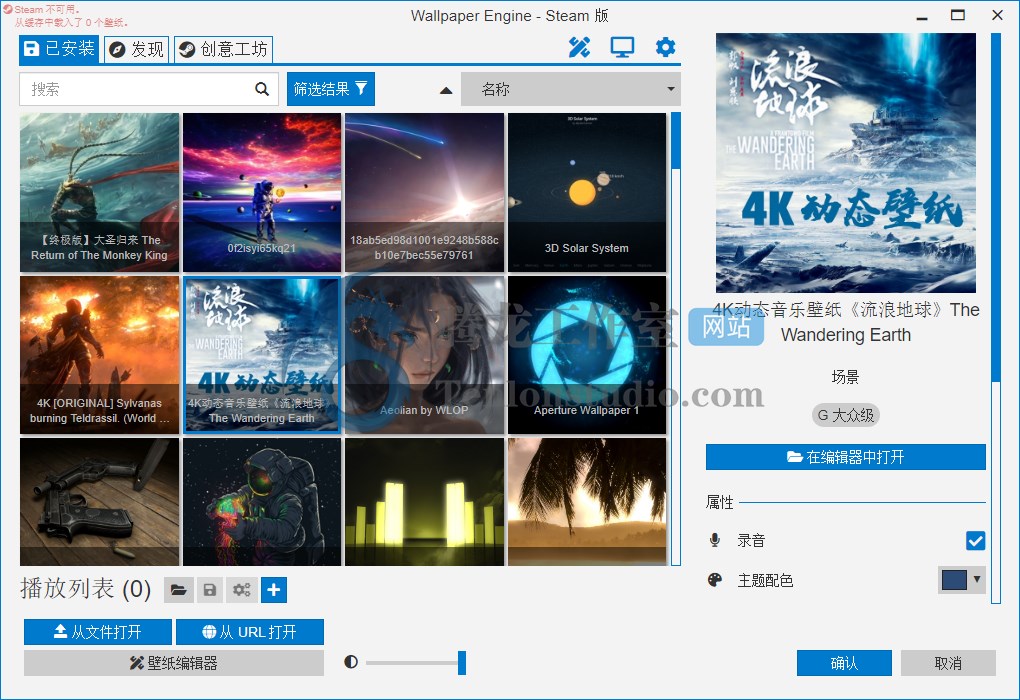Select the pistol on wood wallpaper
This screenshot has height=700, width=1020.
[x=100, y=502]
